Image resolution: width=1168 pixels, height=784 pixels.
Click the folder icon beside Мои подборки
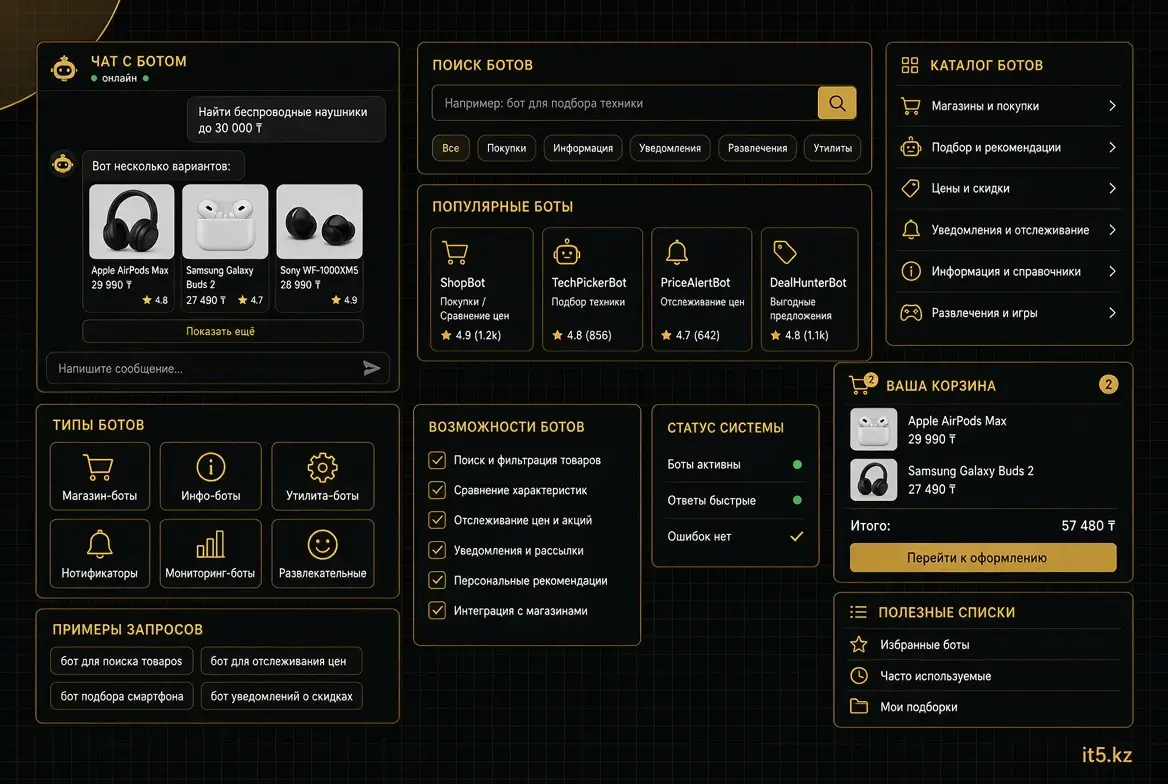click(x=859, y=706)
